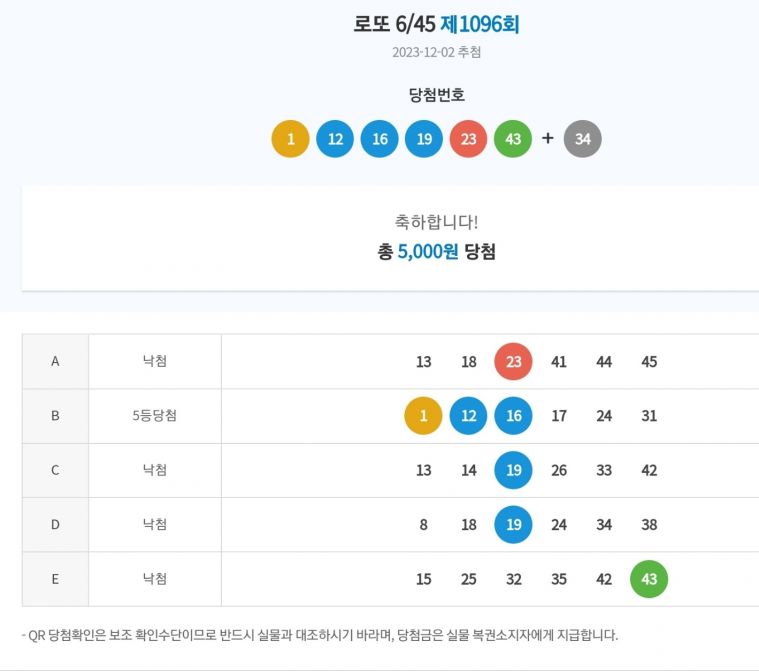This screenshot has height=671, width=759.
Task: Click the 낙첨 result in row A
Action: click(x=155, y=361)
